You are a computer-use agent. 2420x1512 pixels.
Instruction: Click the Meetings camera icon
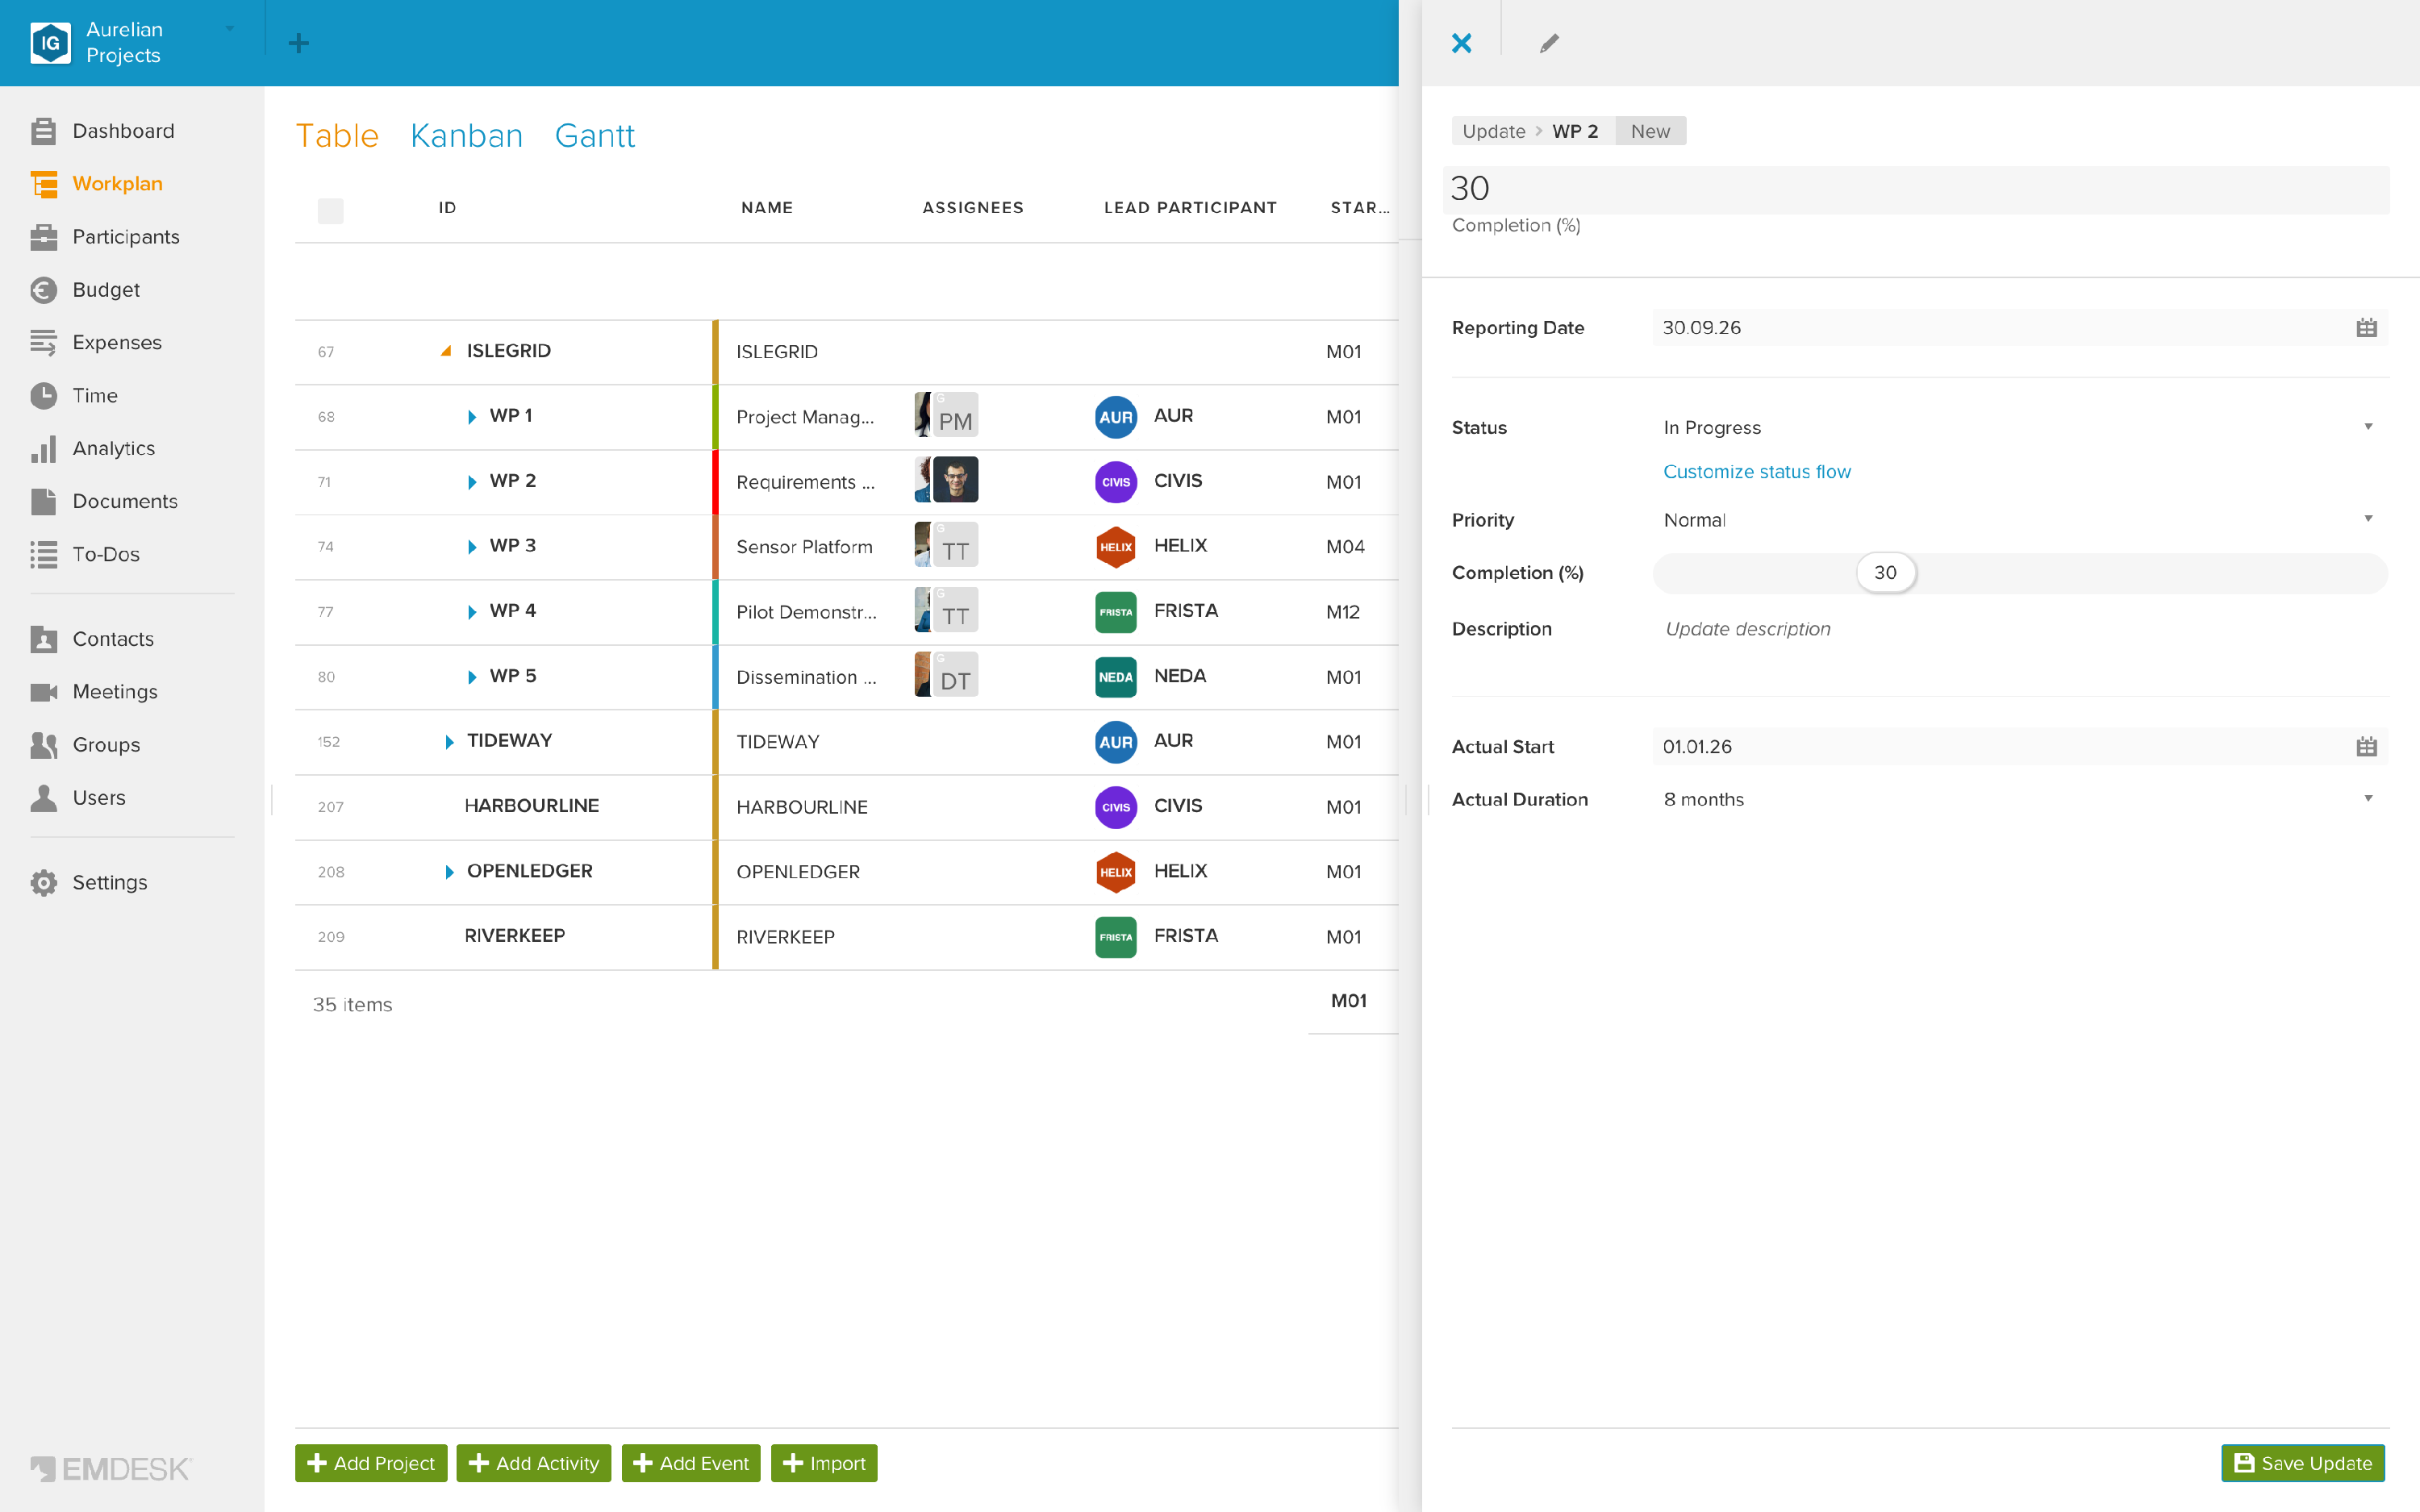[x=43, y=692]
